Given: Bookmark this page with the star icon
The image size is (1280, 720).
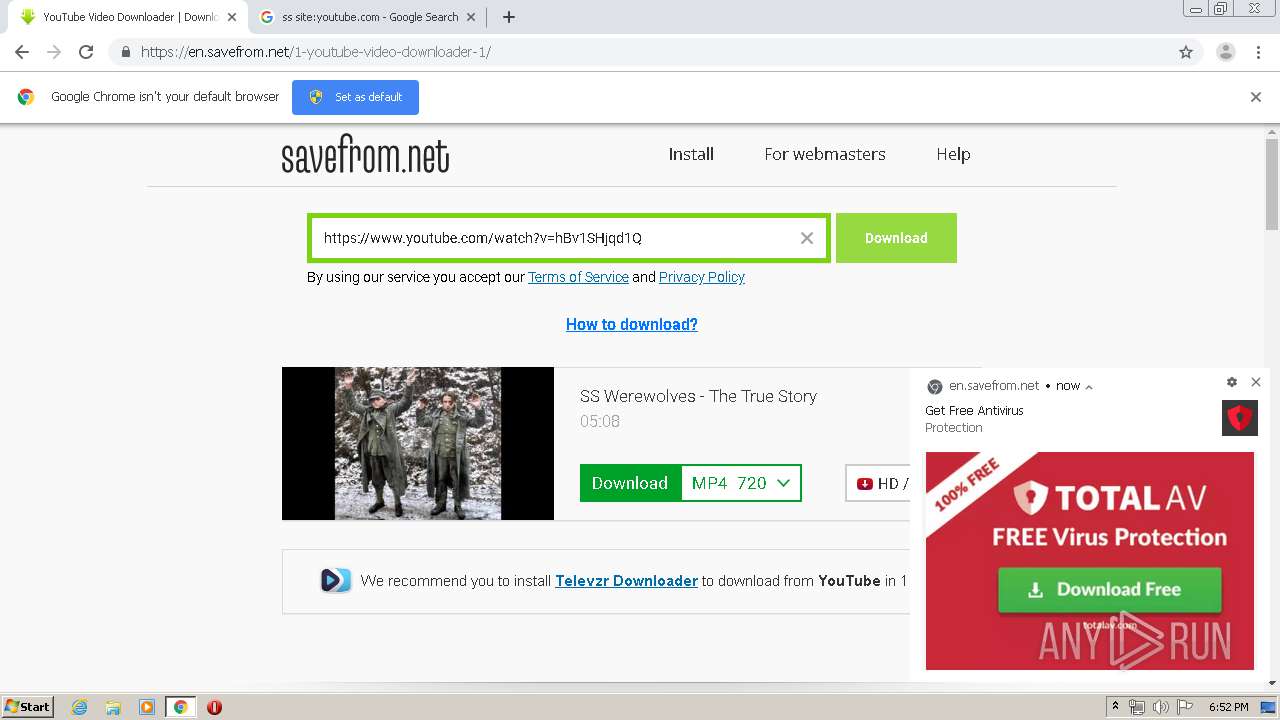Looking at the screenshot, I should pos(1186,52).
